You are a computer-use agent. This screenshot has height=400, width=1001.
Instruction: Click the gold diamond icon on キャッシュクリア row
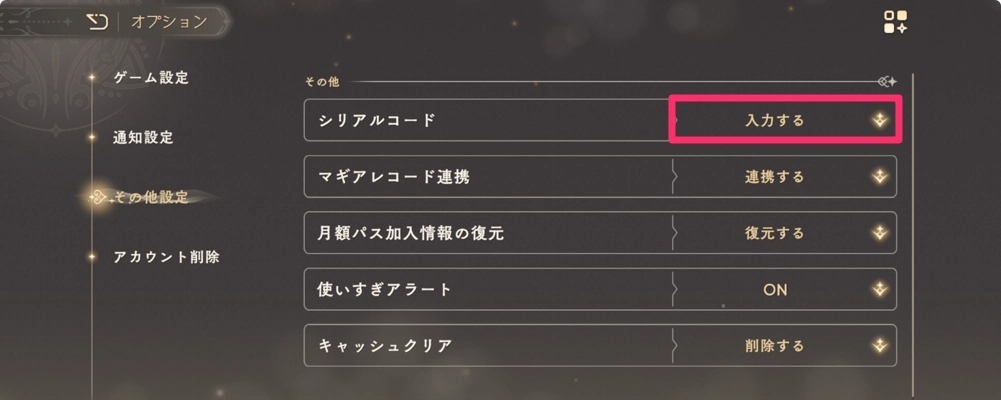click(879, 346)
